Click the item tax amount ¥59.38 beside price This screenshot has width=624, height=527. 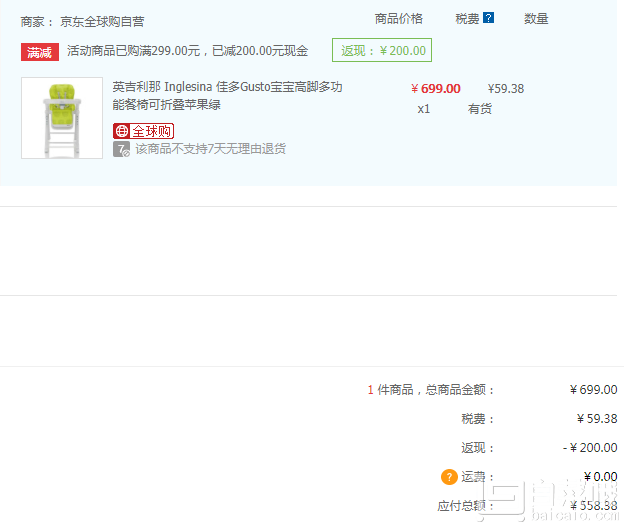[x=506, y=89]
